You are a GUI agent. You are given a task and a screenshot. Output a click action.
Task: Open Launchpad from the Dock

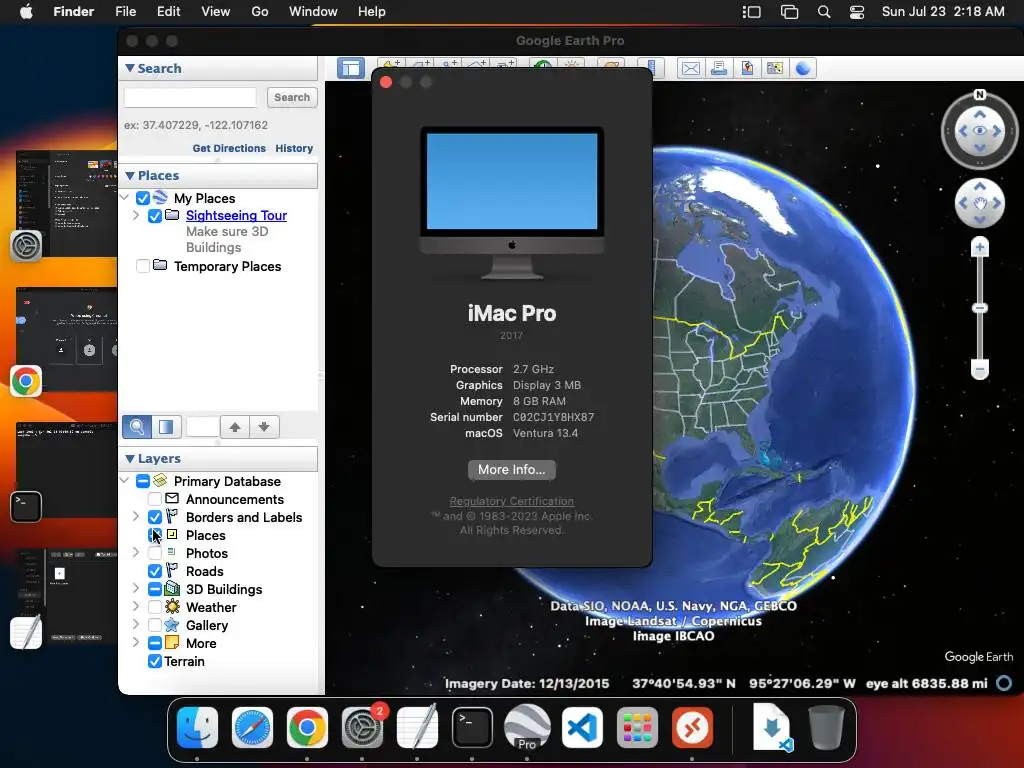[x=637, y=727]
